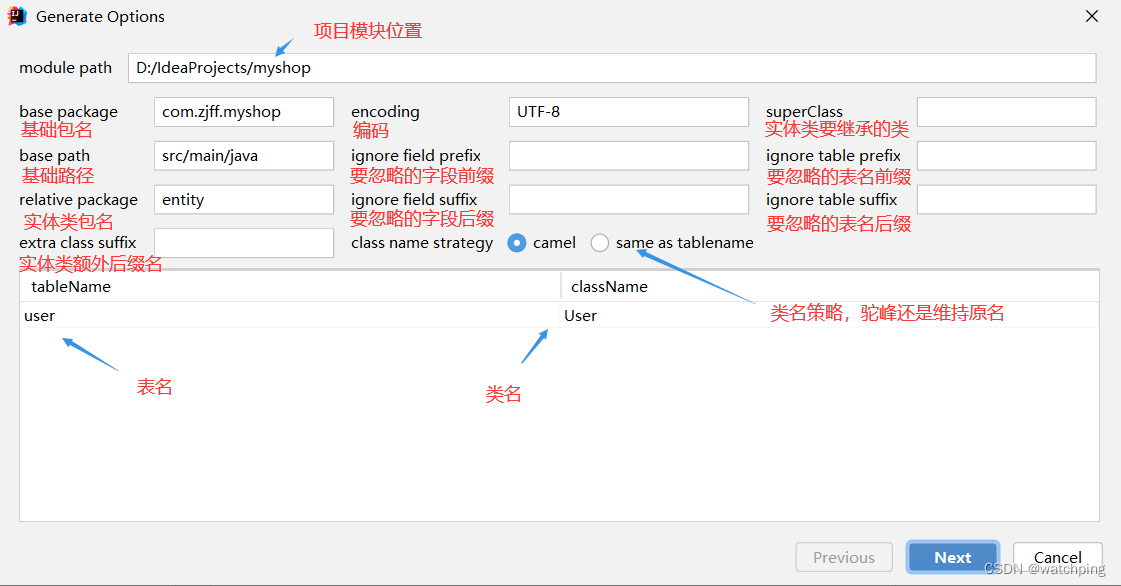Edit the encoding UTF-8 field
The width and height of the screenshot is (1121, 586).
[628, 112]
